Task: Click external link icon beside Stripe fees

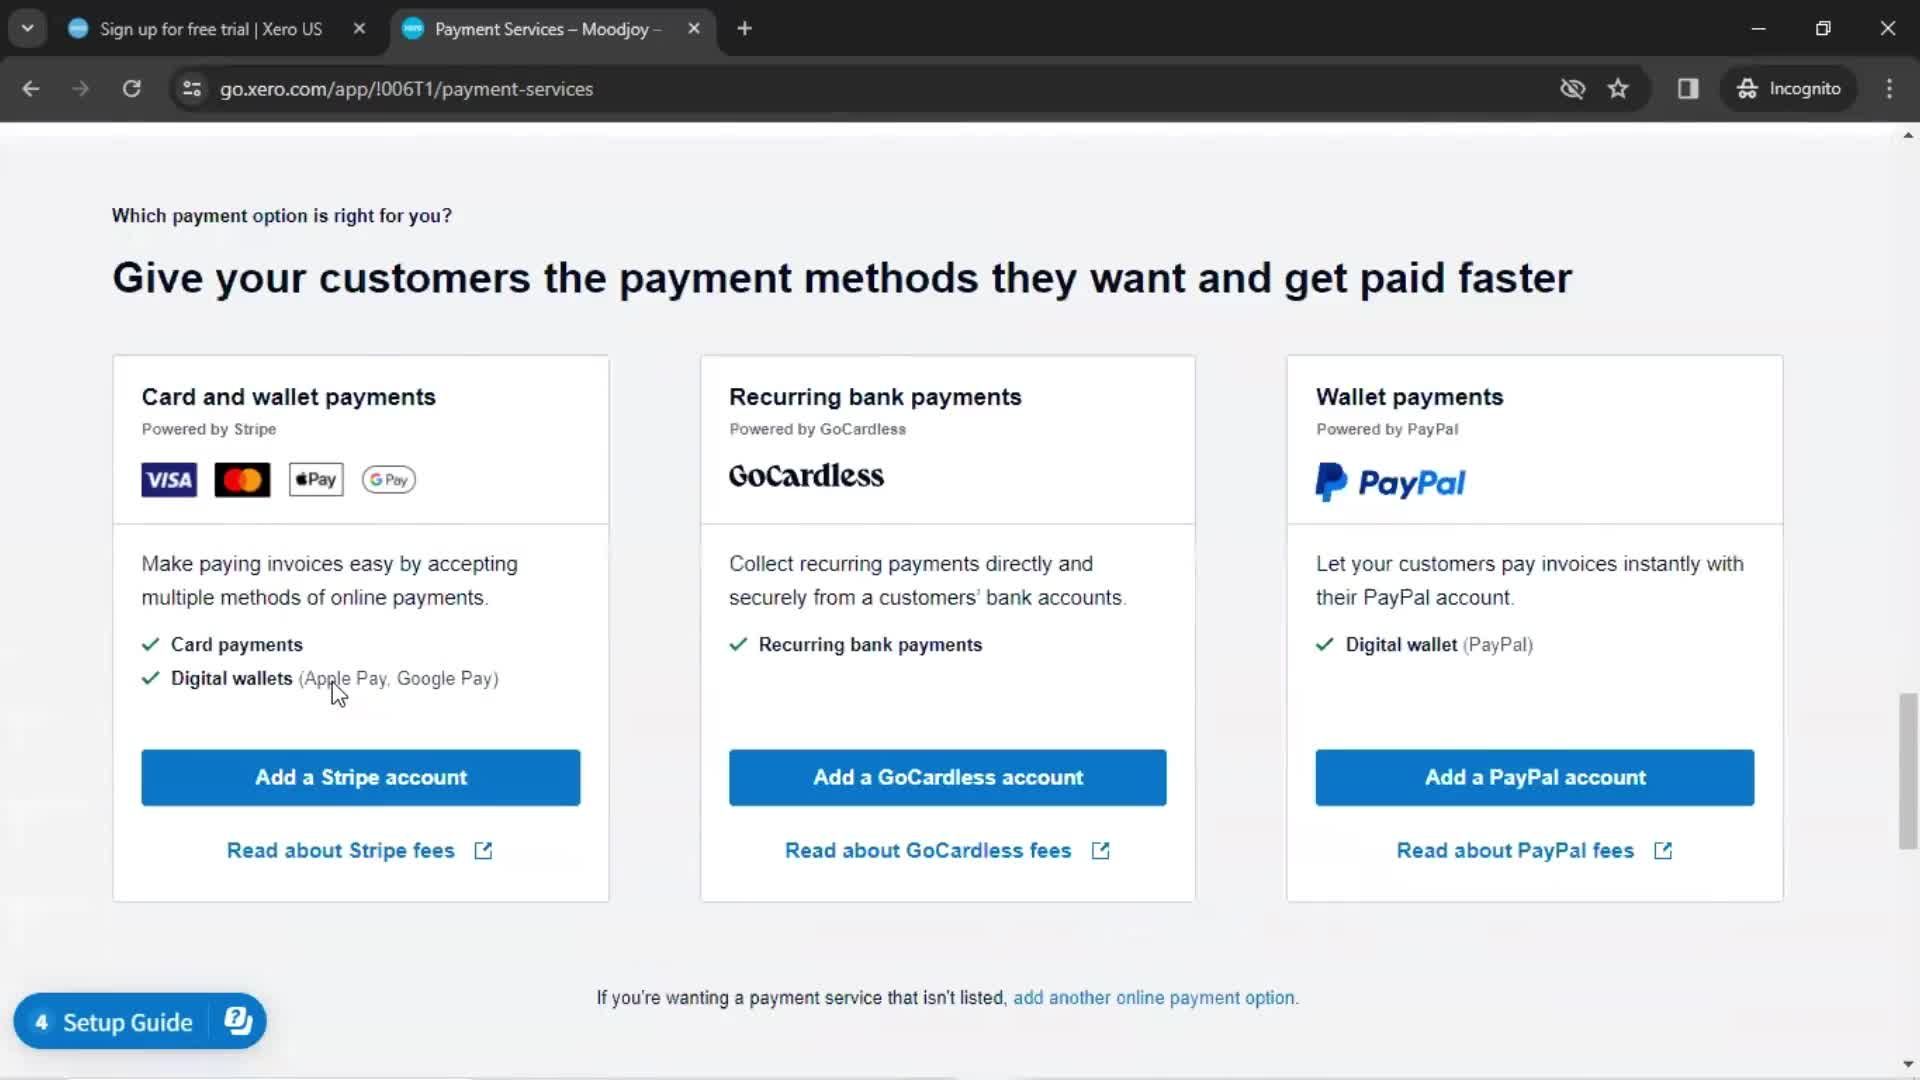Action: [x=483, y=850]
